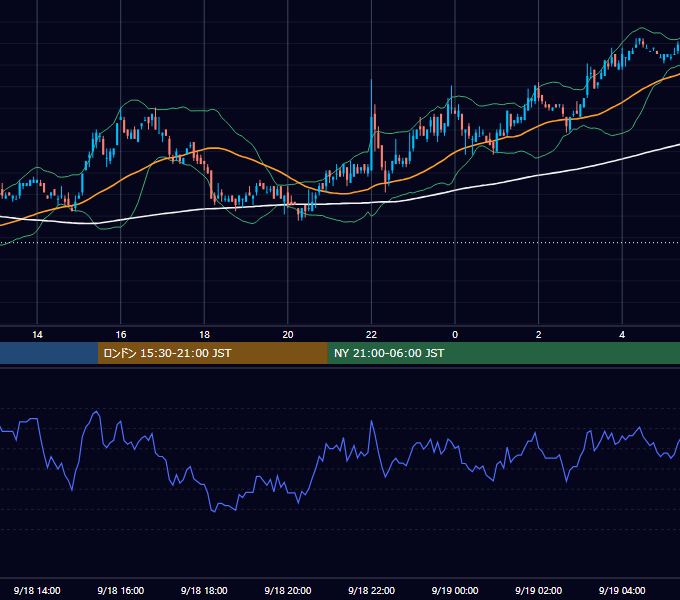Click the '9/18 20:00' label on the bottom axis
The width and height of the screenshot is (680, 600).
tap(288, 590)
